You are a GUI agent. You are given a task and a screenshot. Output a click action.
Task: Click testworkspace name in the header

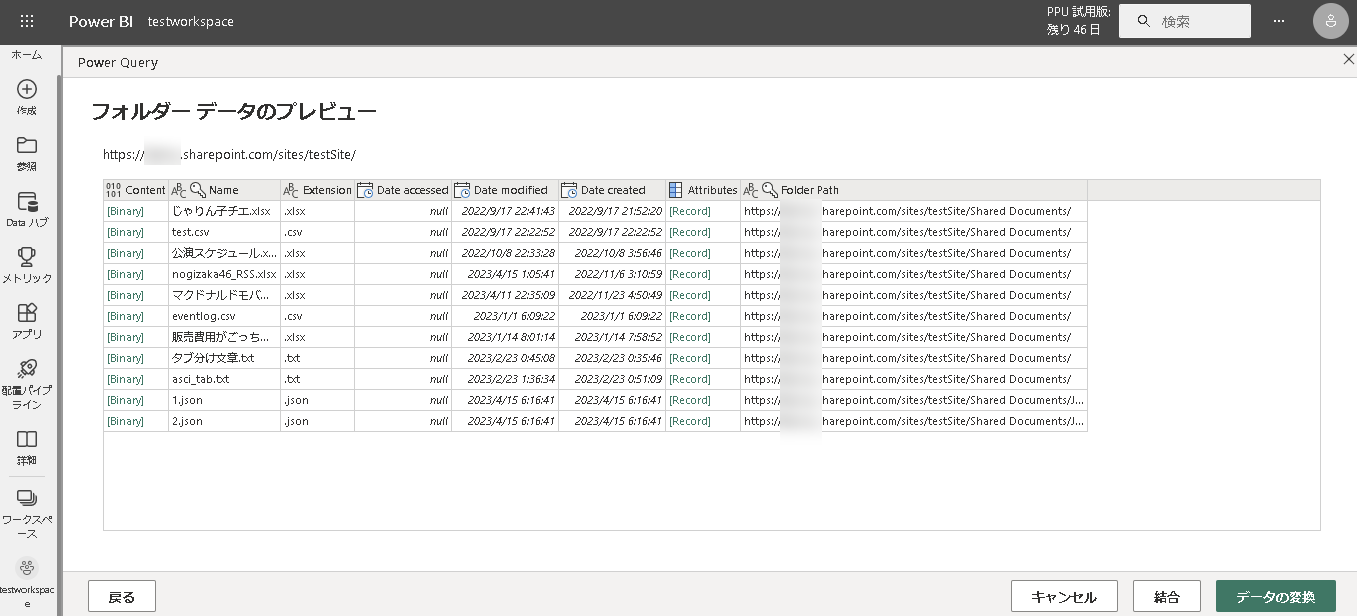tap(190, 21)
